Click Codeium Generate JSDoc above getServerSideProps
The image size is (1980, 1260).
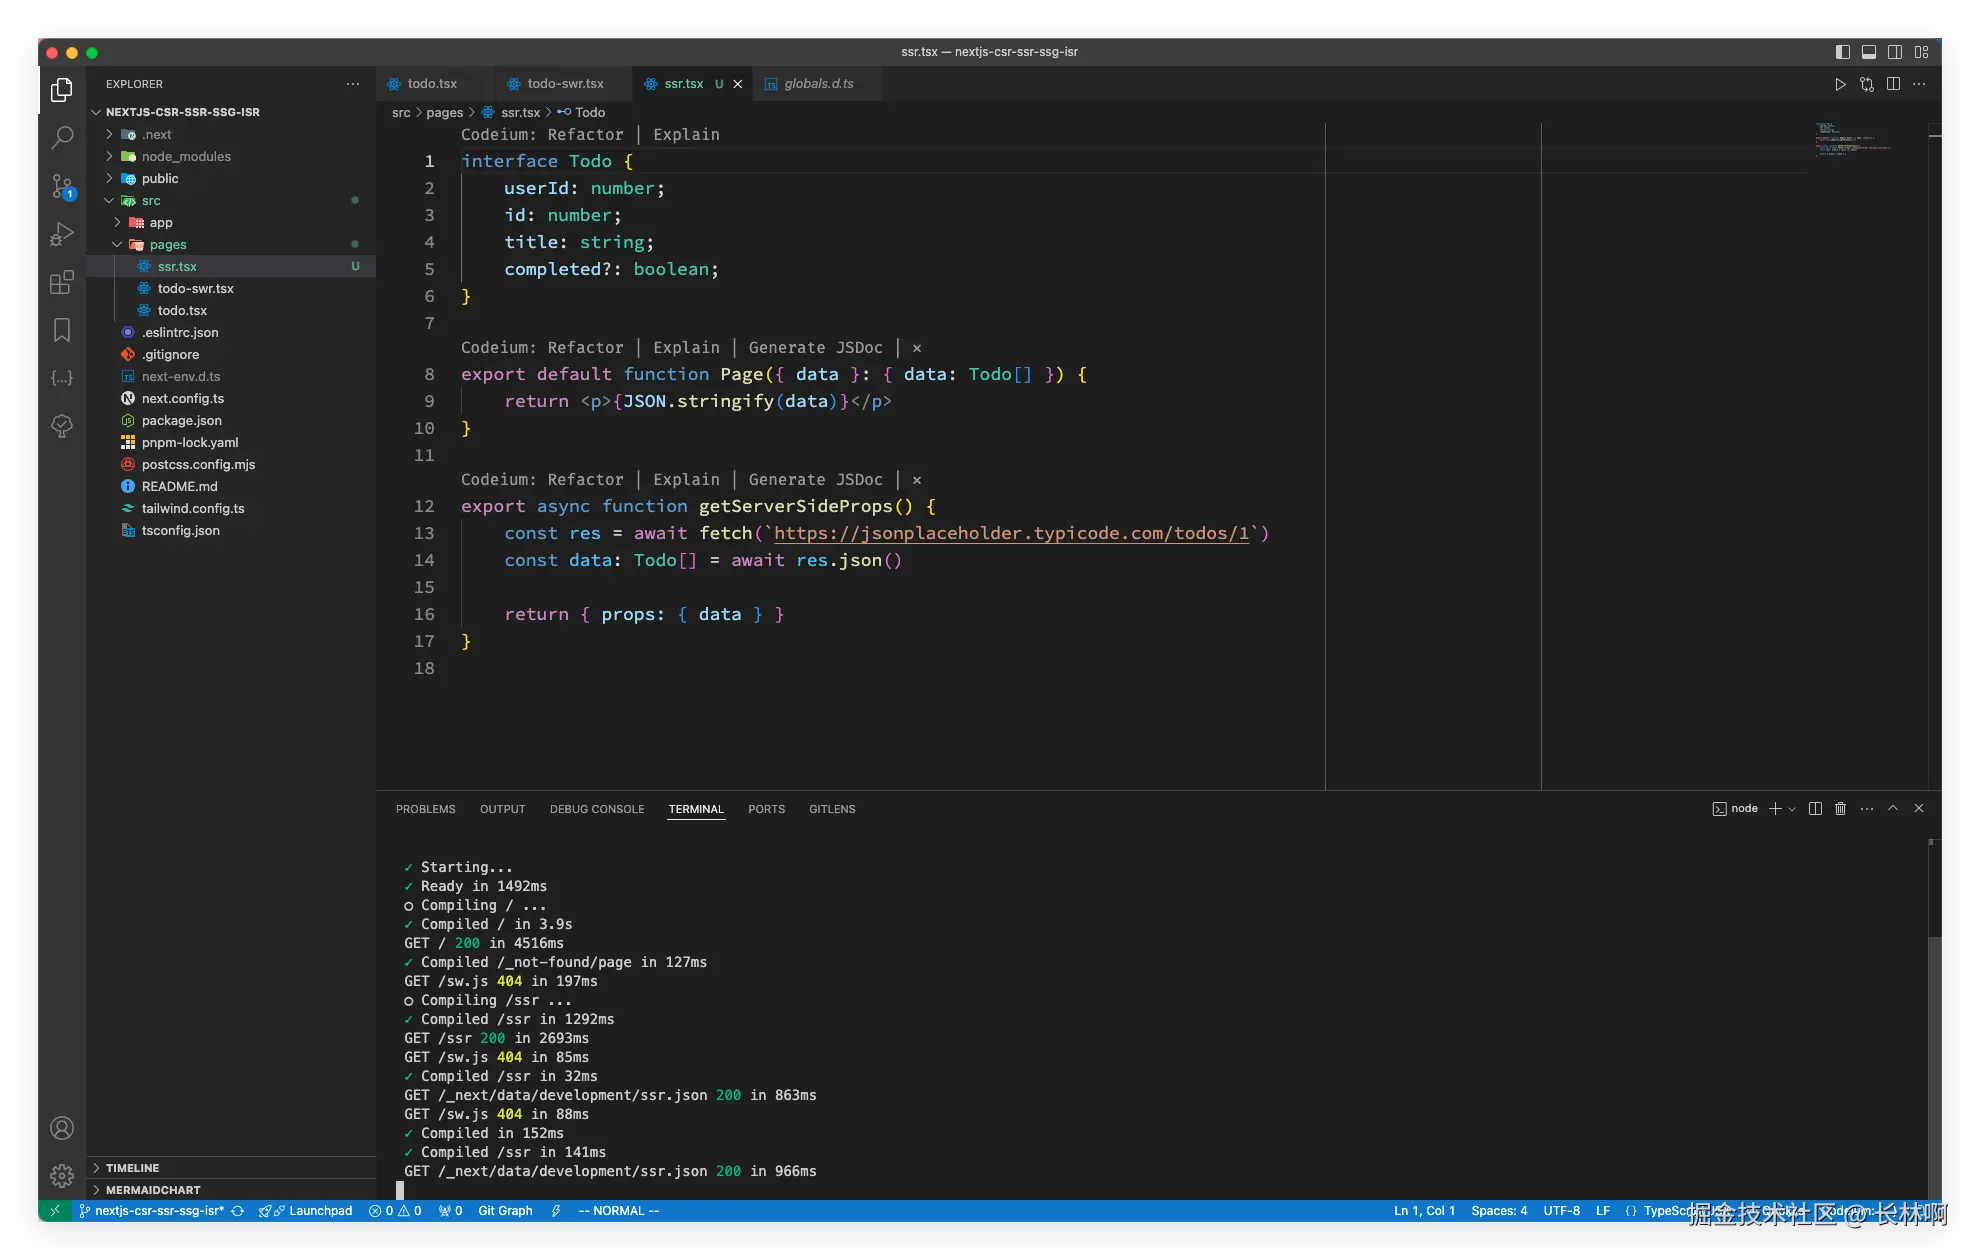(x=815, y=480)
